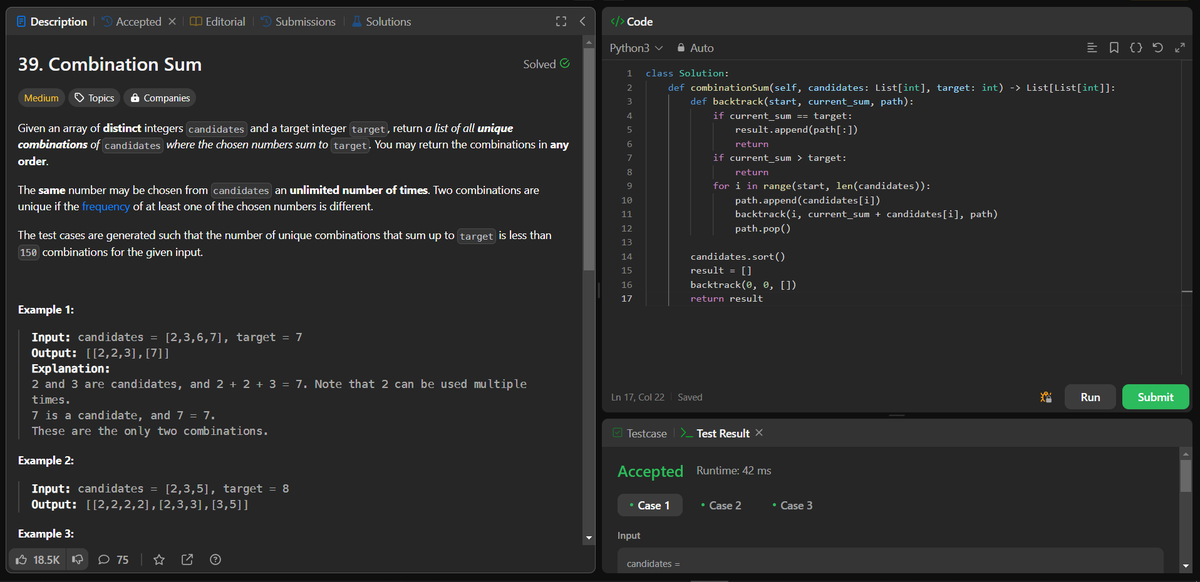1200x582 pixels.
Task: Click the share external link icon
Action: (187, 560)
